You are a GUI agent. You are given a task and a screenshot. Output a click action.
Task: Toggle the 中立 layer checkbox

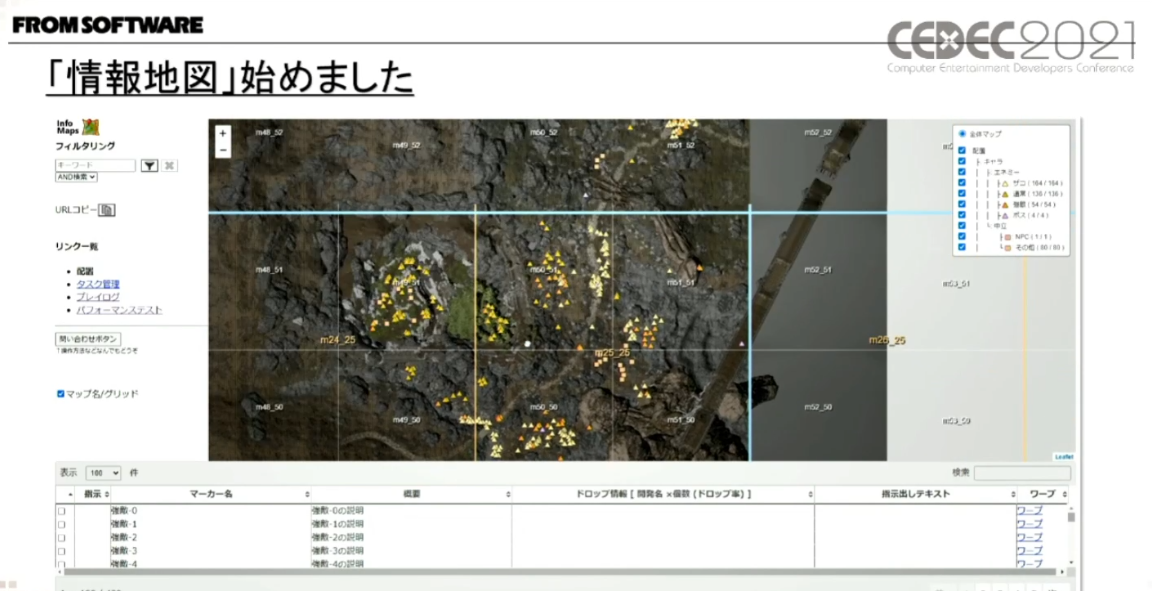pos(962,226)
